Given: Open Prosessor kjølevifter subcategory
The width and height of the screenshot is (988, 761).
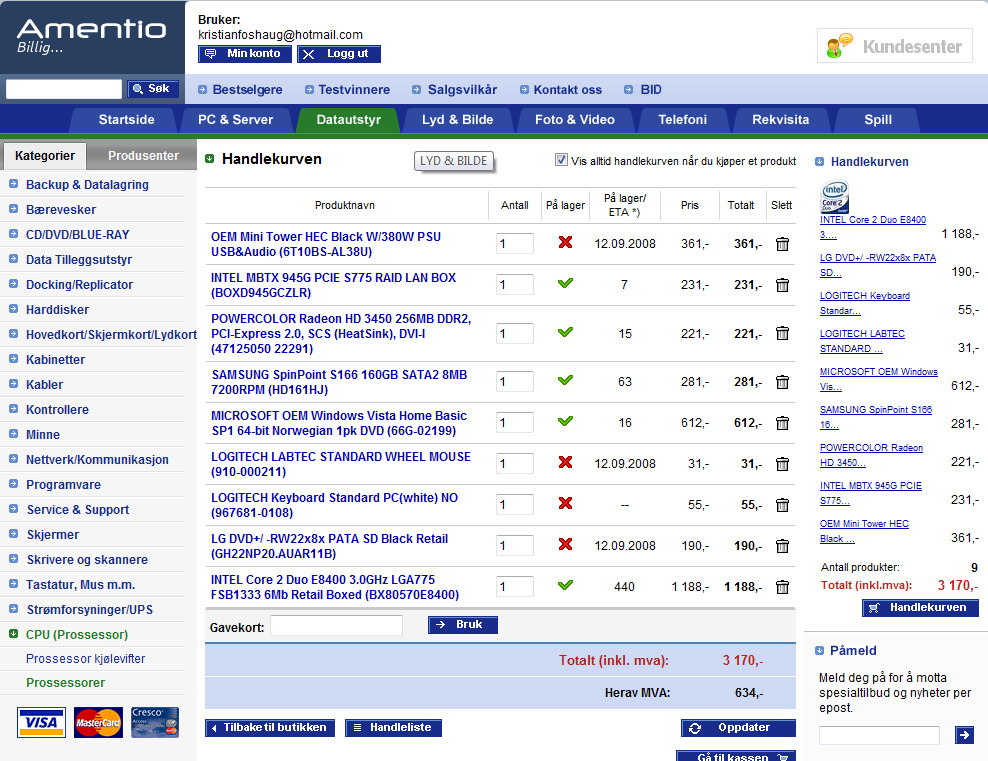Looking at the screenshot, I should [86, 658].
